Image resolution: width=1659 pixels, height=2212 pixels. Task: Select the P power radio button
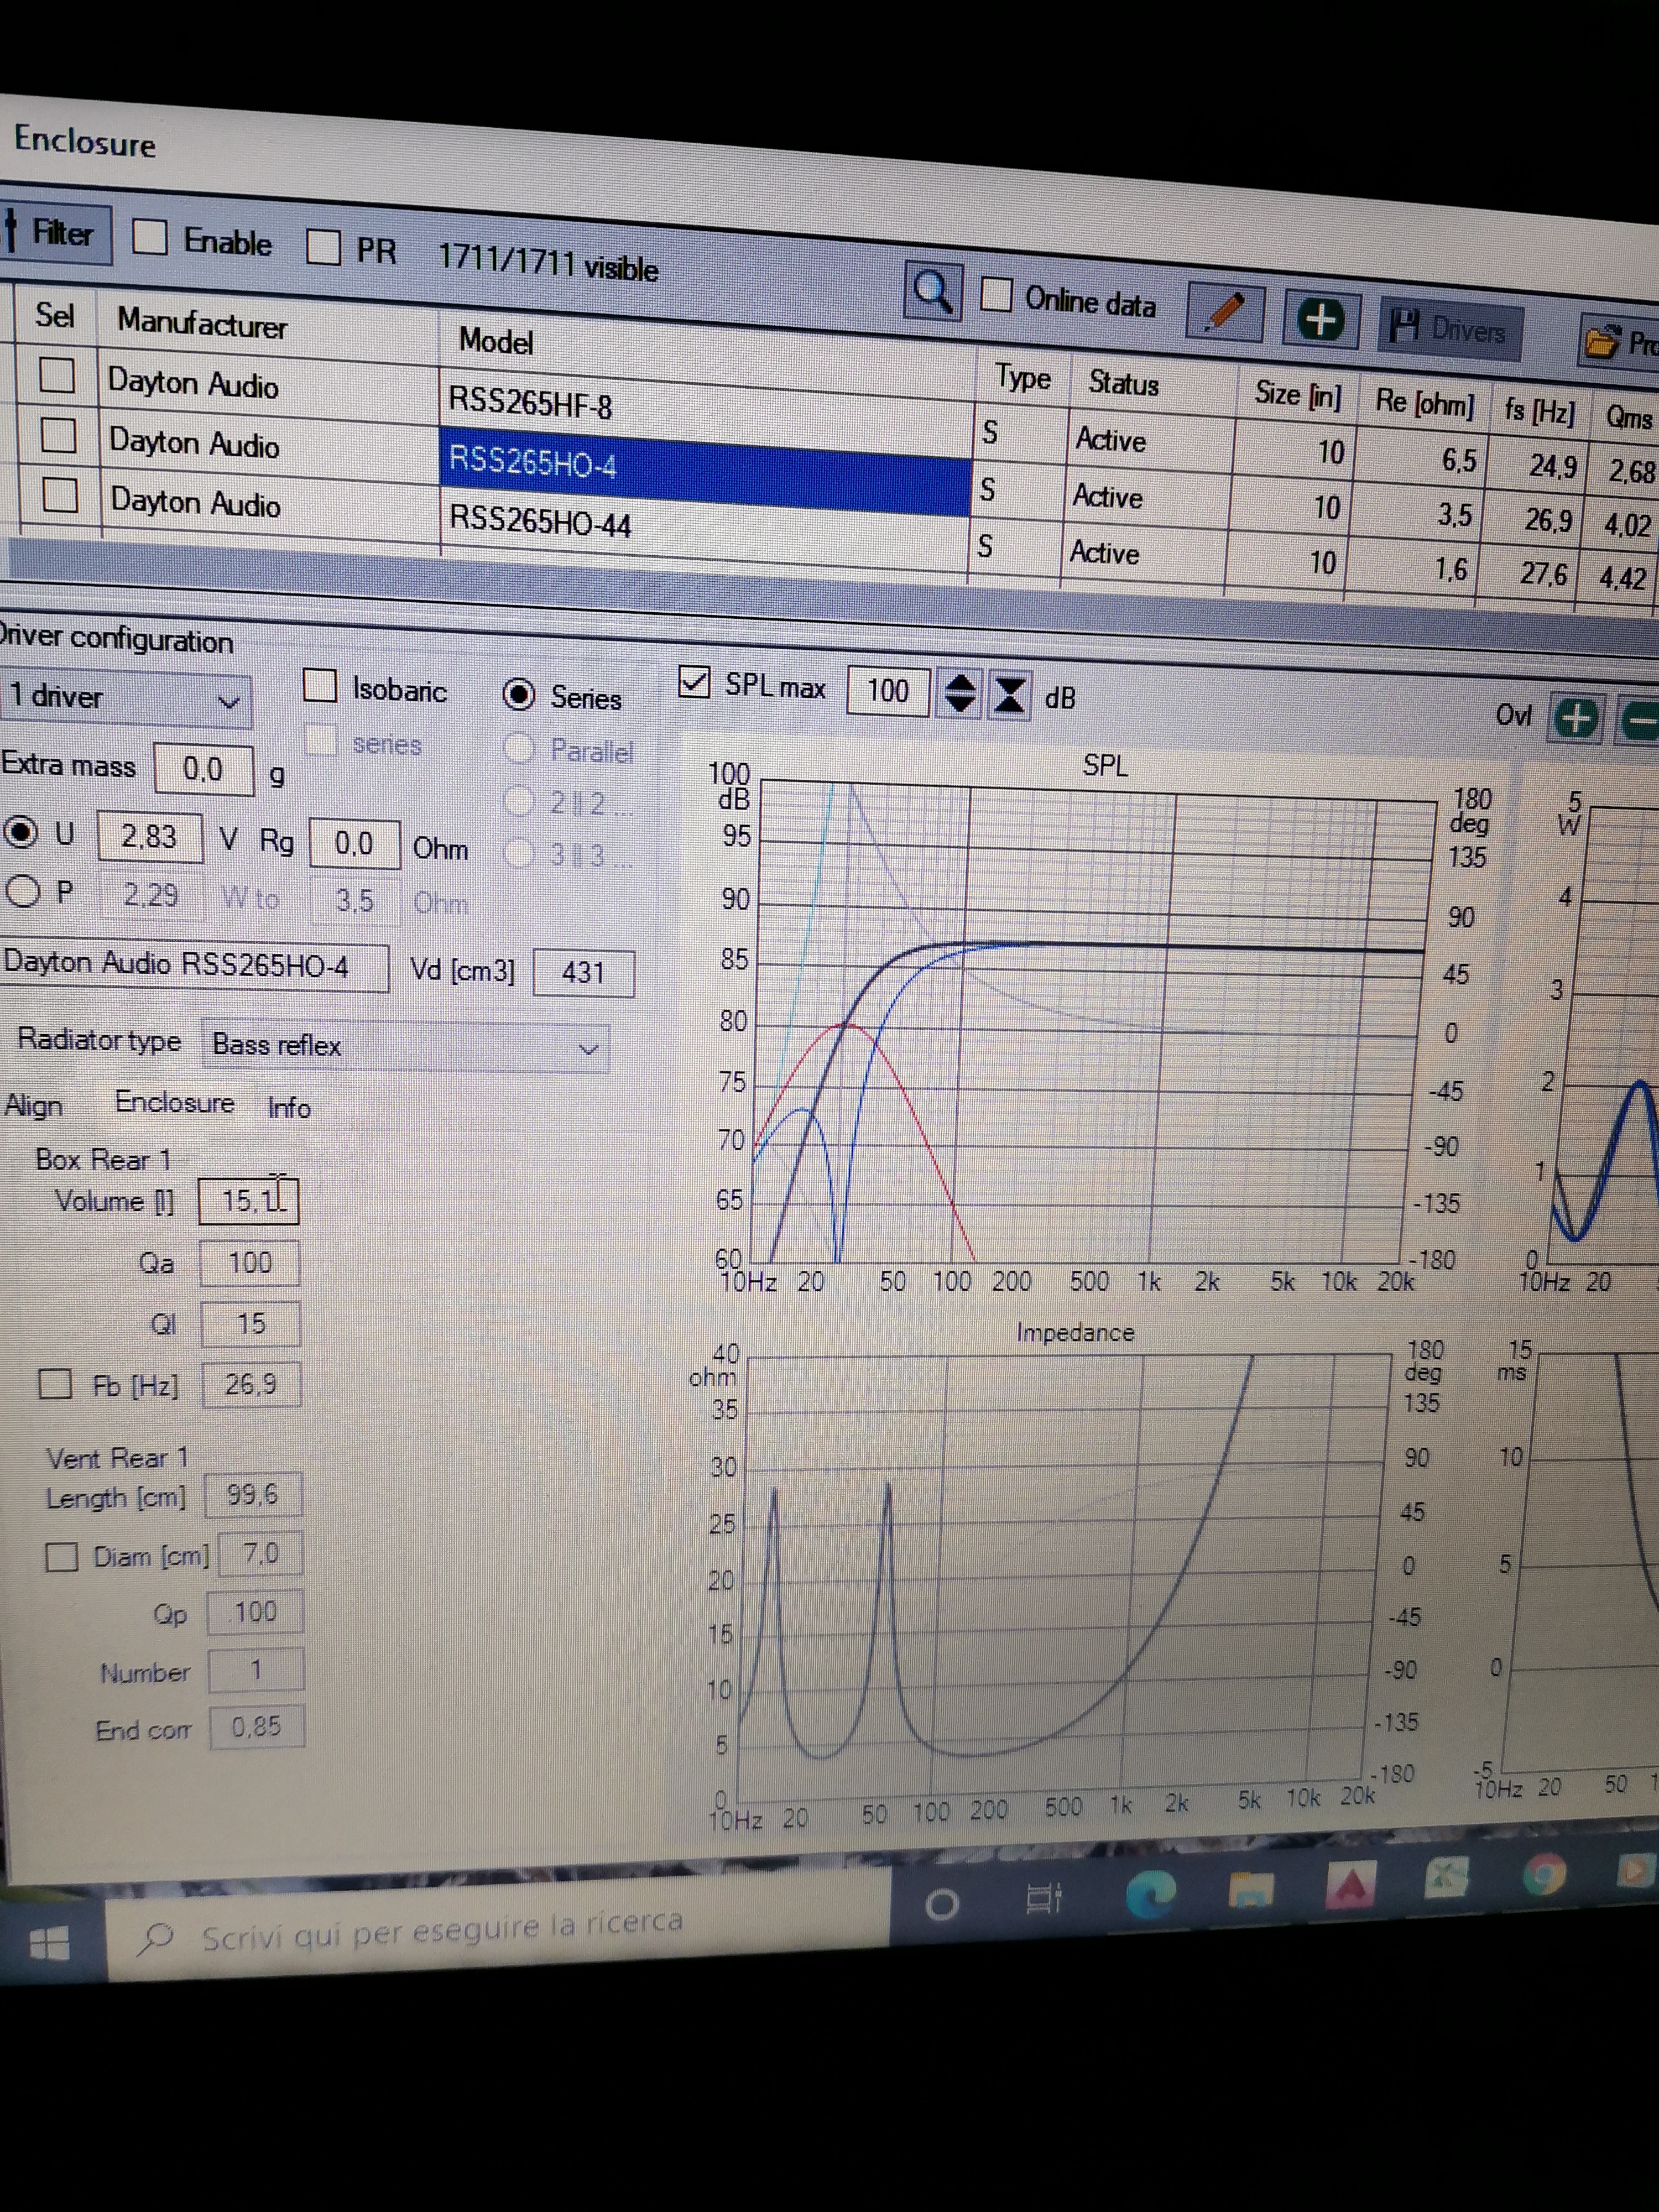click(x=22, y=890)
